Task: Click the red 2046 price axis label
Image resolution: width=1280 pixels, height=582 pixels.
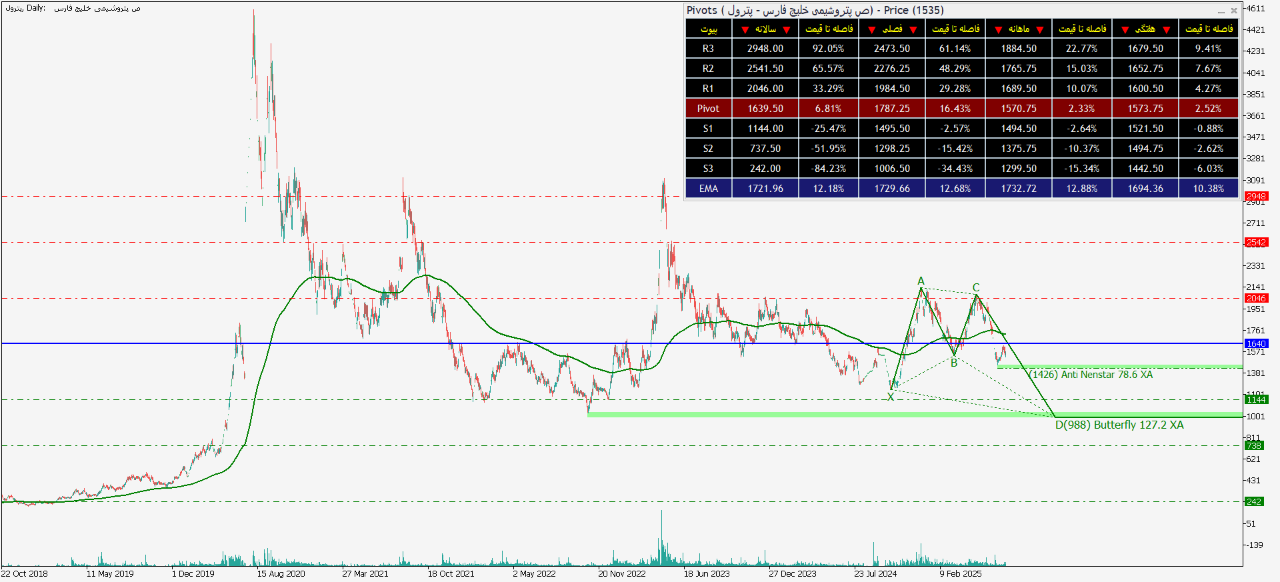Action: (x=1255, y=298)
